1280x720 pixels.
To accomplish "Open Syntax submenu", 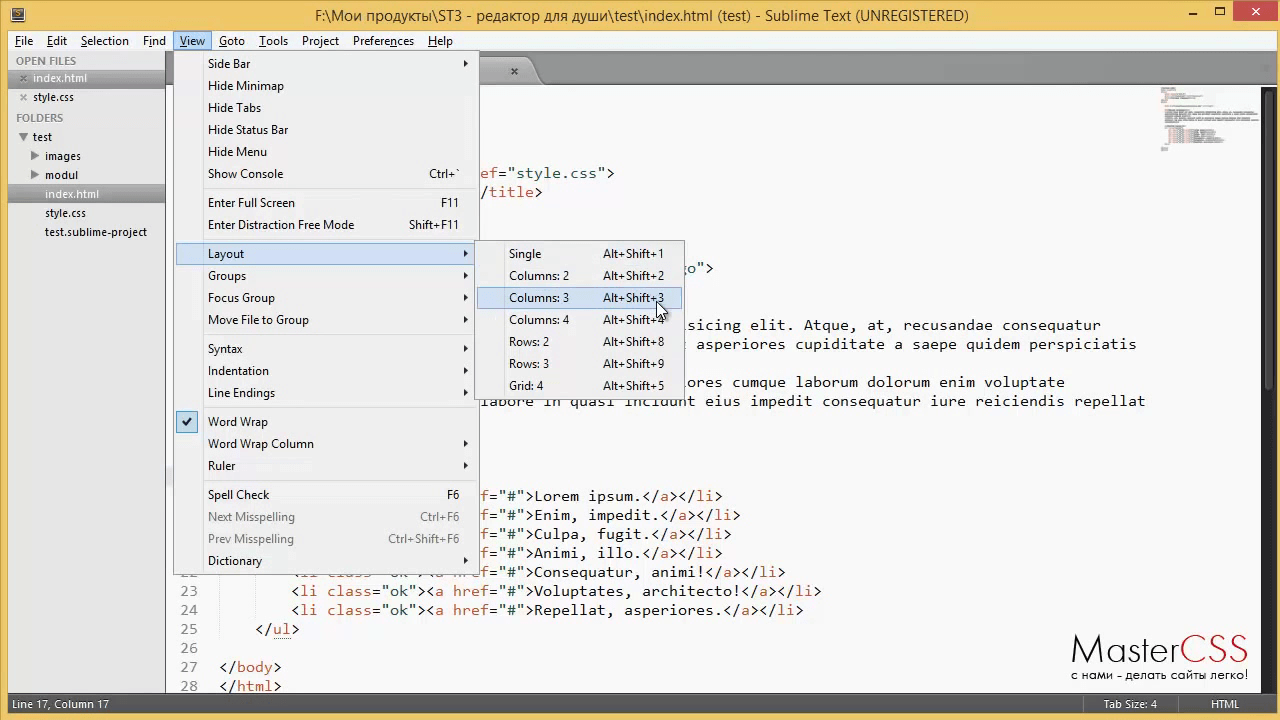I will (x=327, y=349).
